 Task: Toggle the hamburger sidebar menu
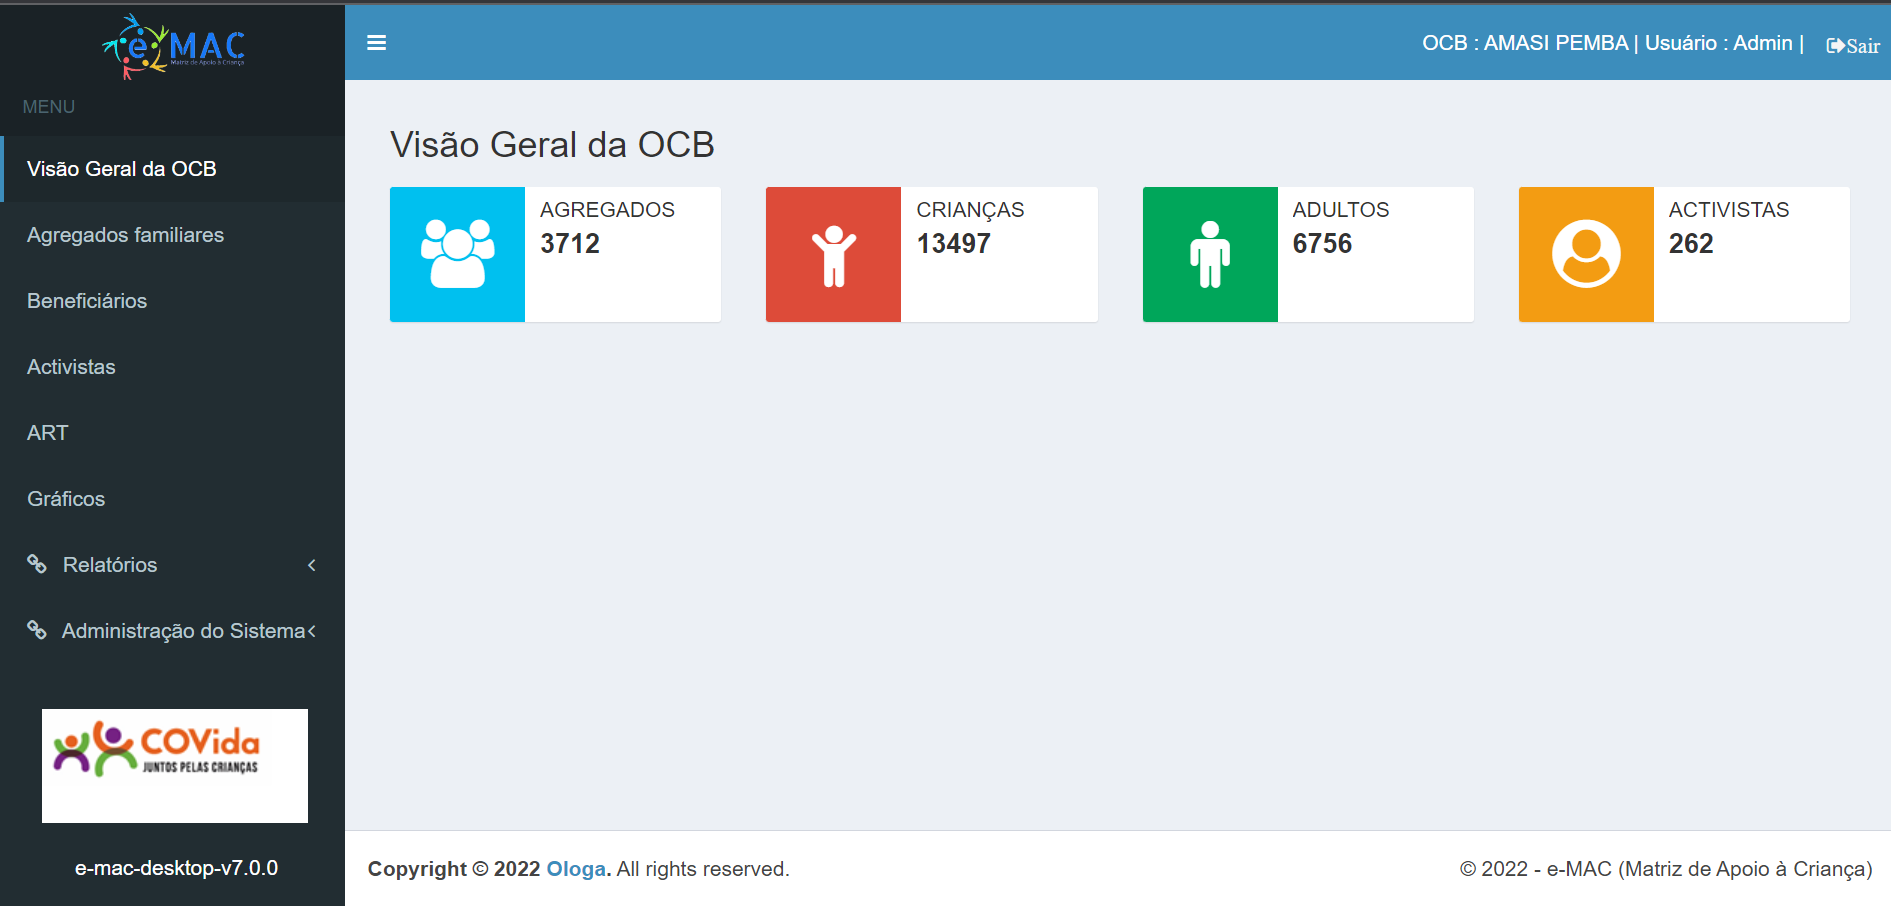coord(376,43)
